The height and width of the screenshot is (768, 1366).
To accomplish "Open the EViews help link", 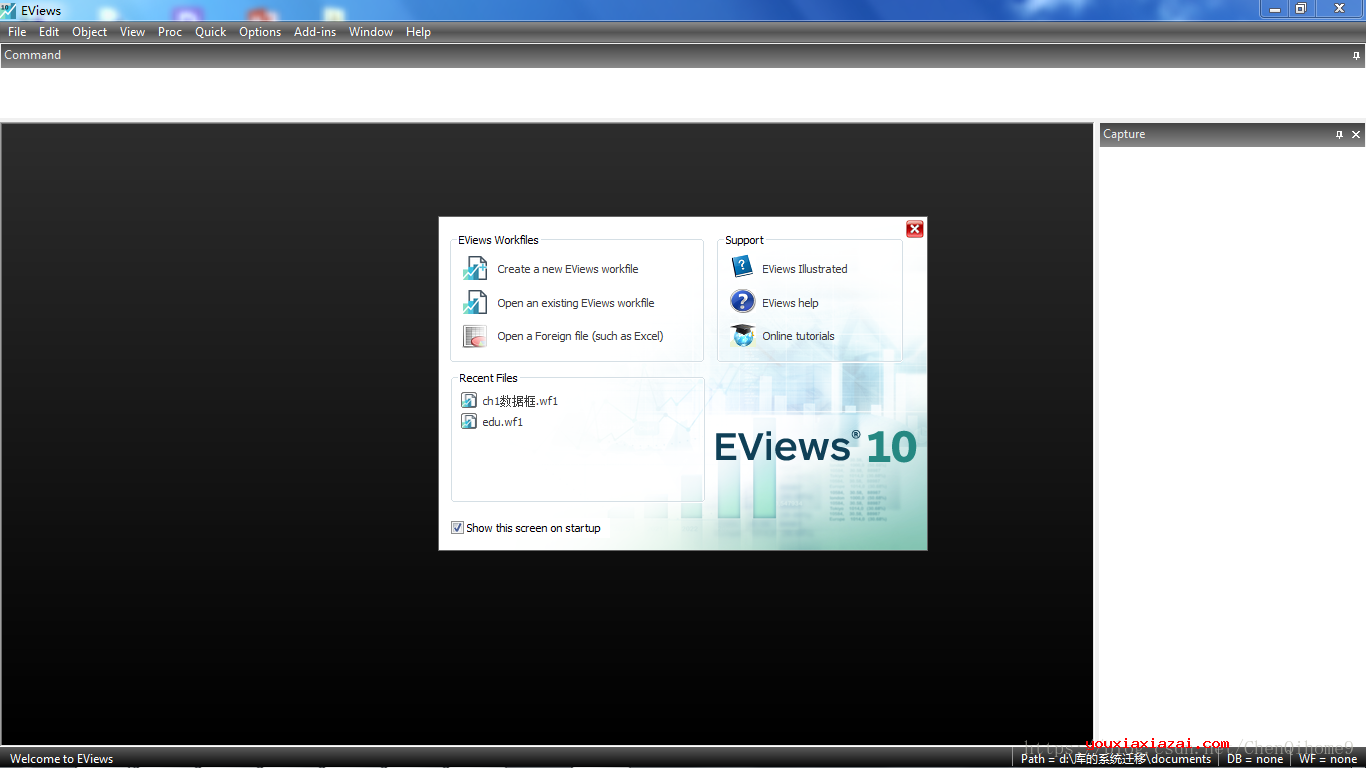I will pyautogui.click(x=790, y=303).
